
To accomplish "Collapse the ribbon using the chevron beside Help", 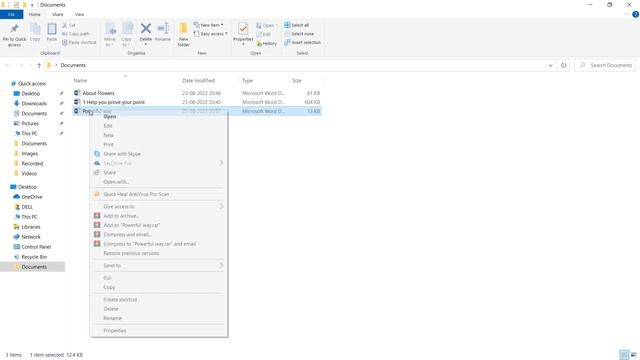I will (627, 14).
